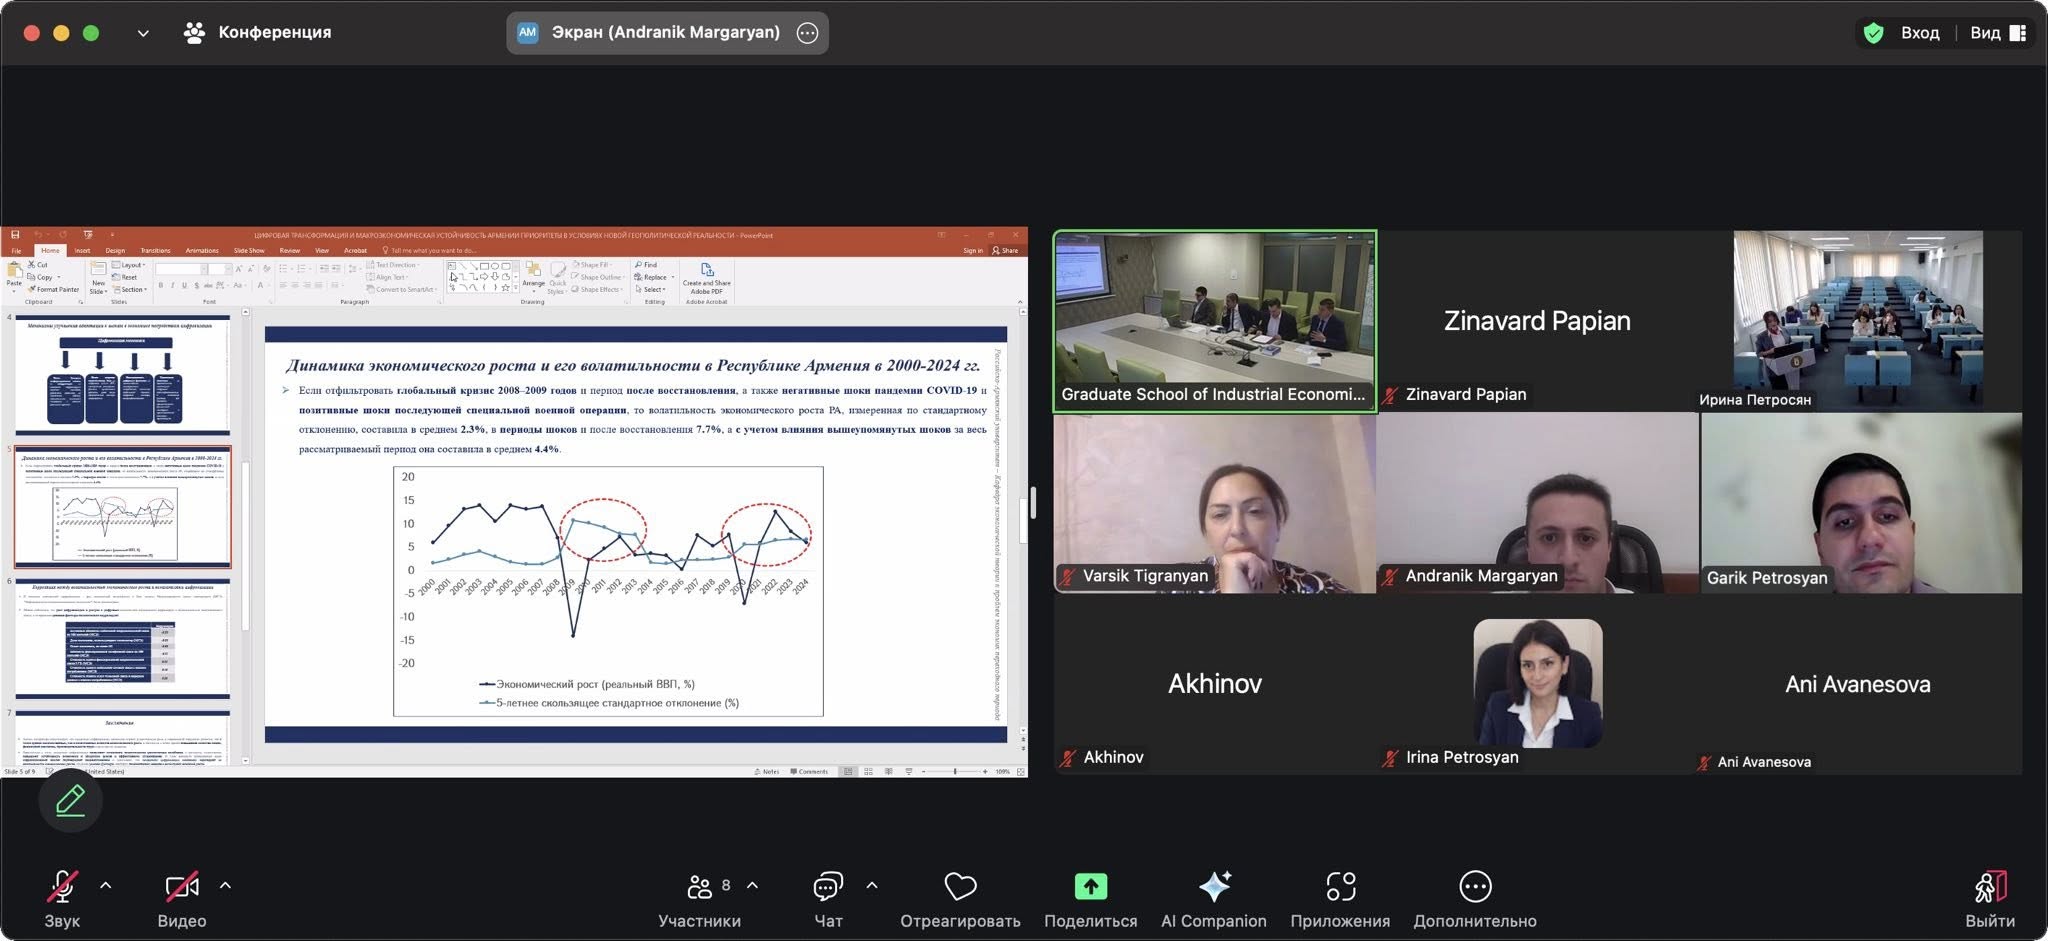Viewport: 2048px width, 941px height.
Task: Open the Чат chat panel
Action: (x=828, y=899)
